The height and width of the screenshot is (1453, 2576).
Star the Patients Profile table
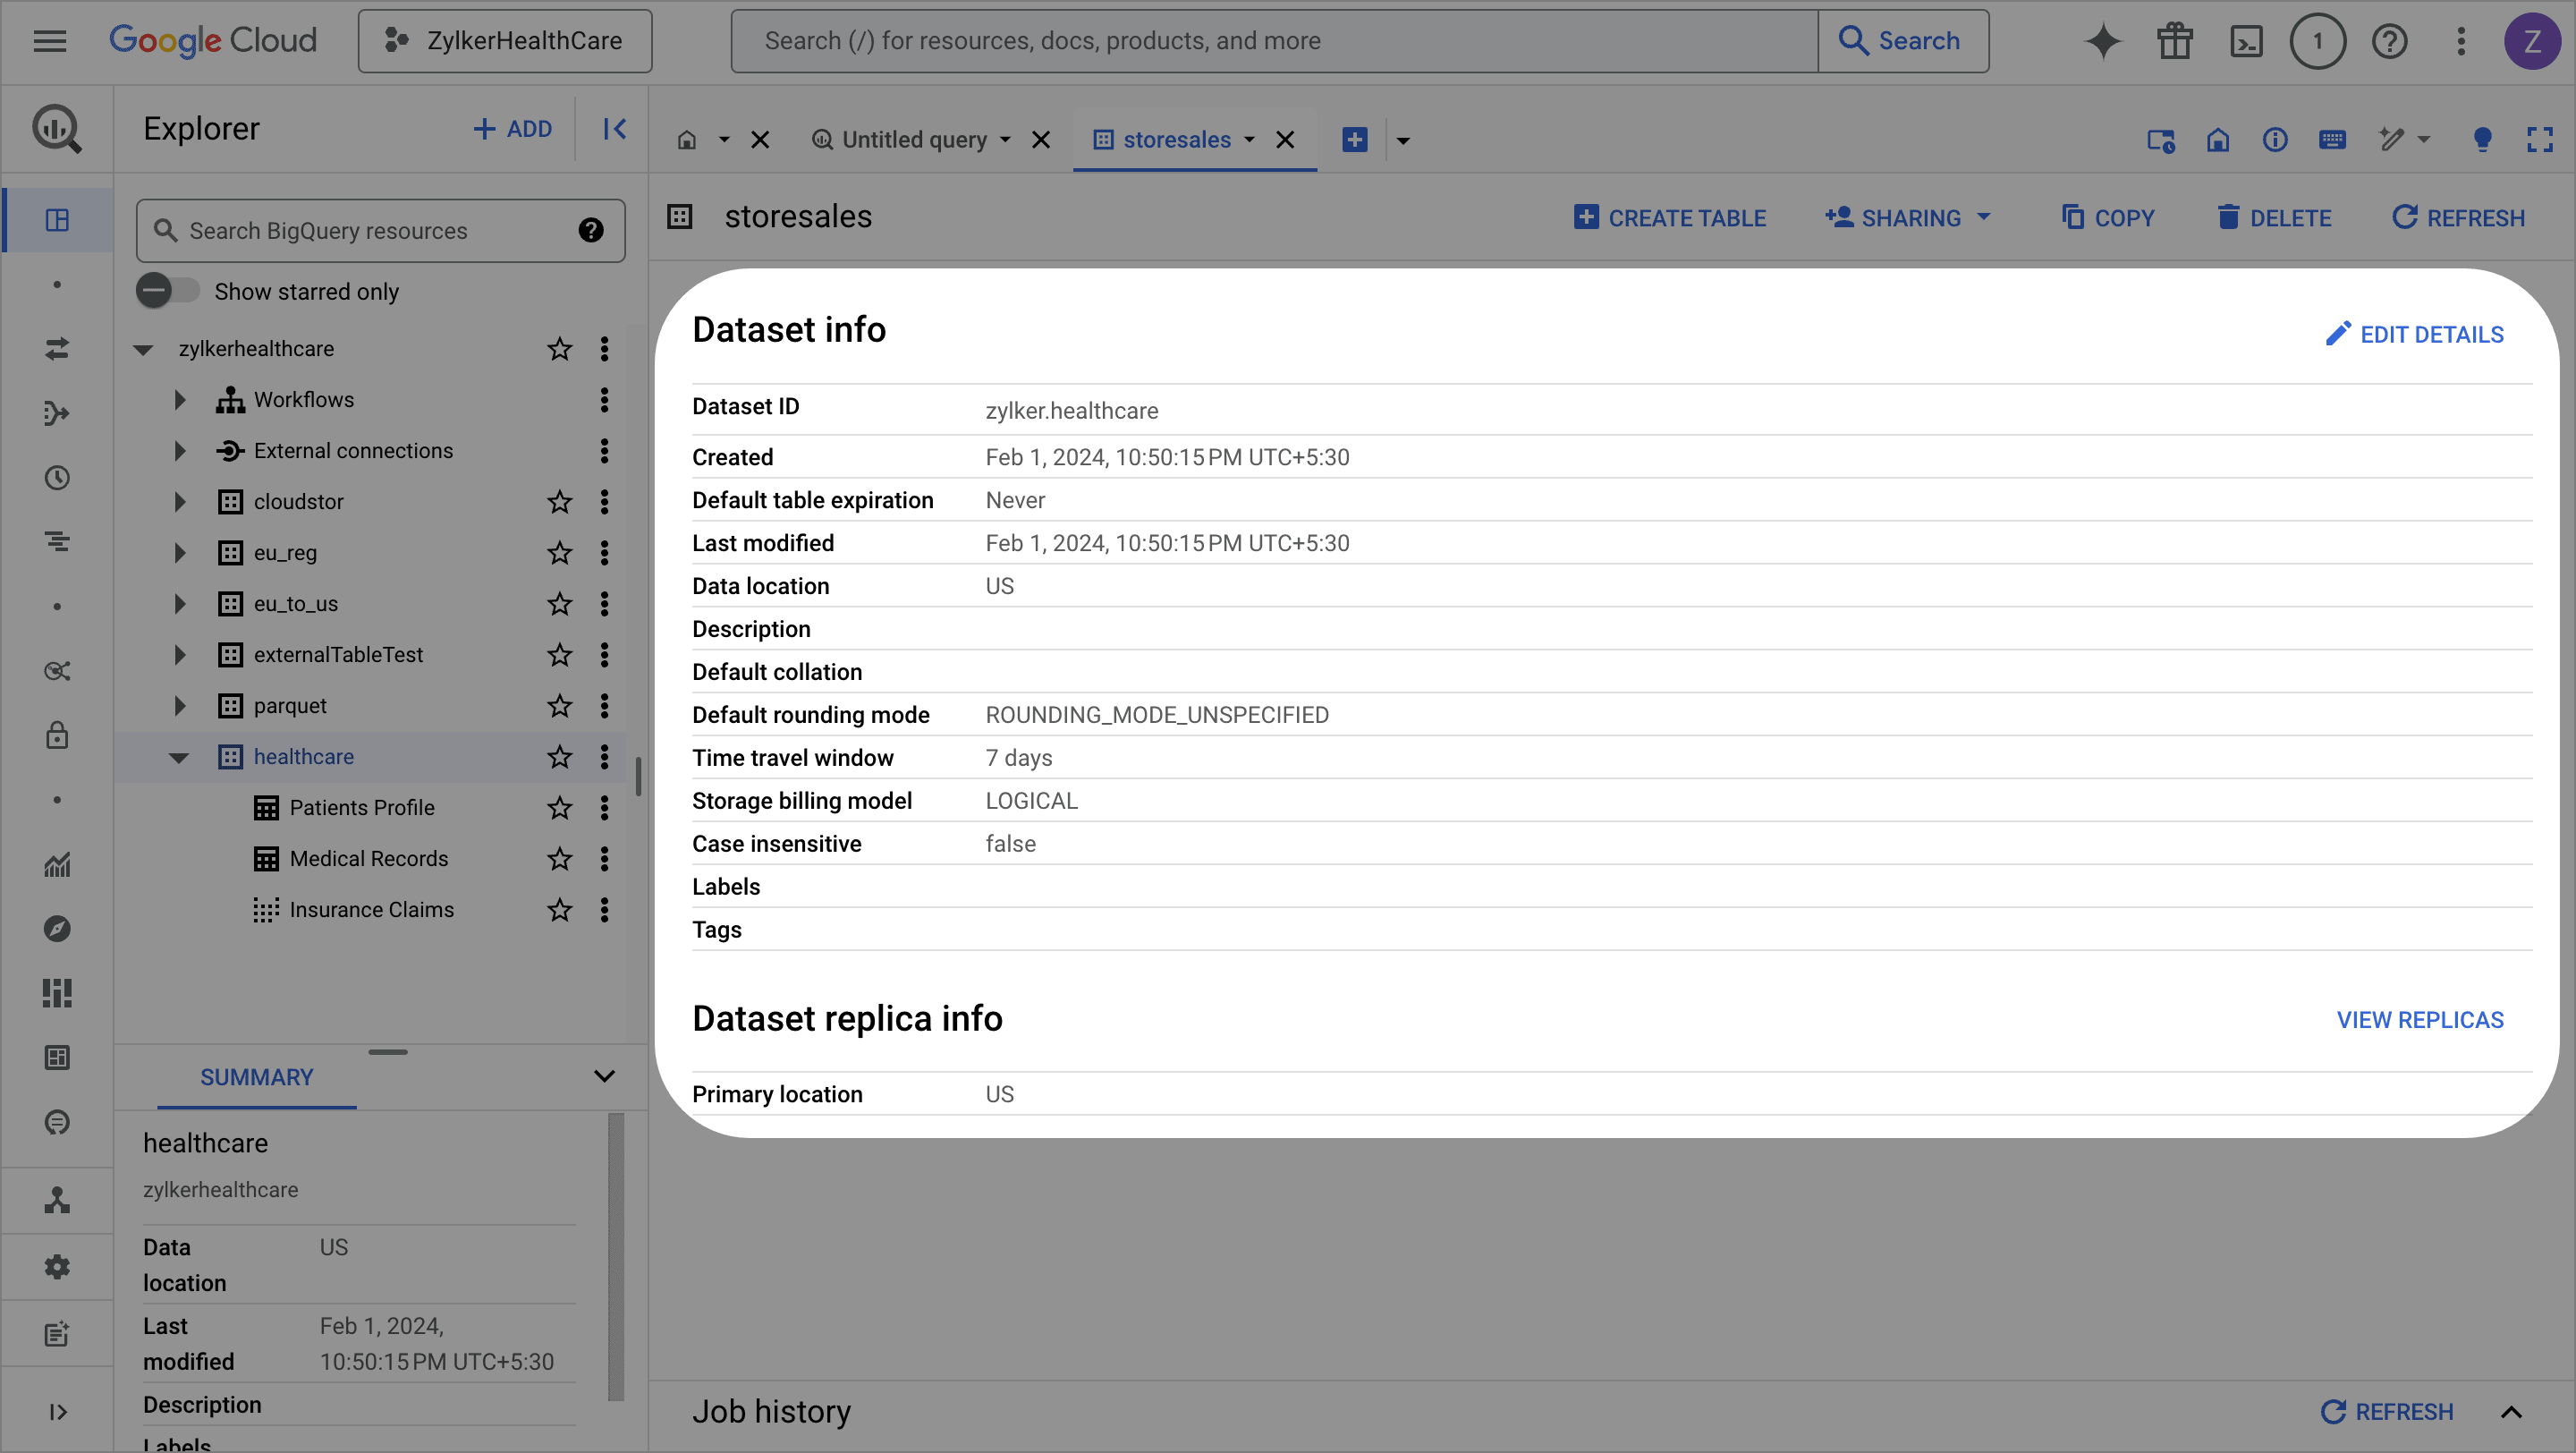click(x=559, y=808)
